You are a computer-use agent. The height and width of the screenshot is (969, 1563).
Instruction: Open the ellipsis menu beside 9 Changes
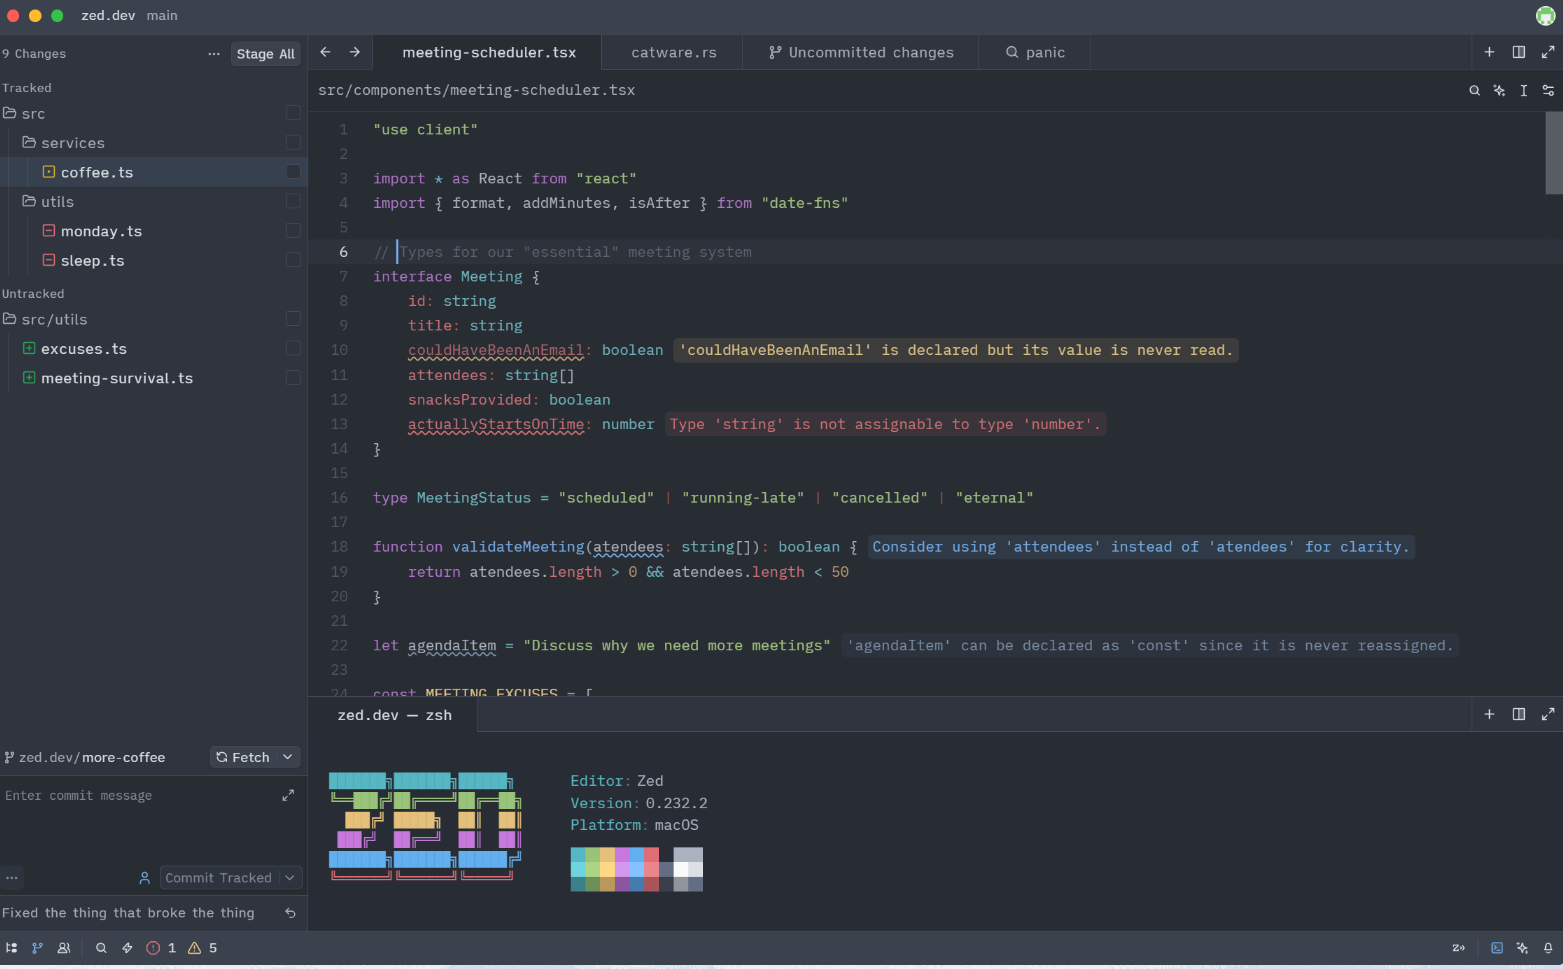point(213,54)
